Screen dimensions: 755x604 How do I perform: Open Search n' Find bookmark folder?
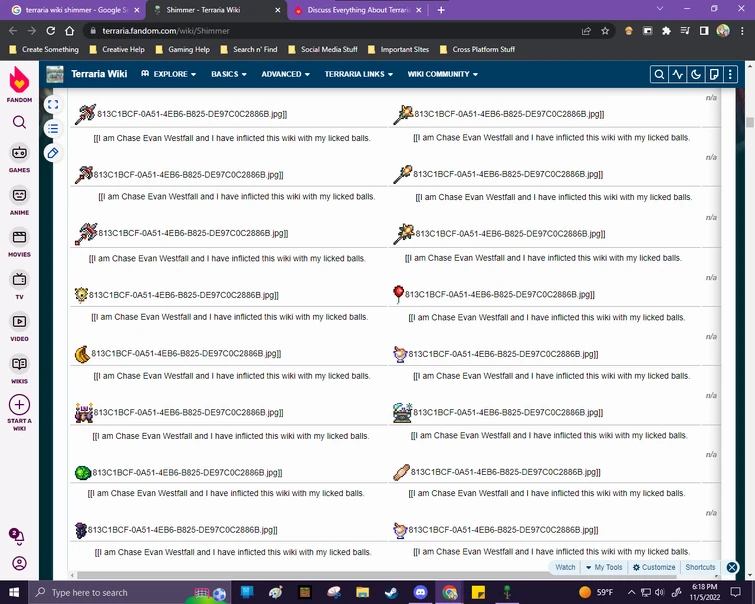coord(249,49)
